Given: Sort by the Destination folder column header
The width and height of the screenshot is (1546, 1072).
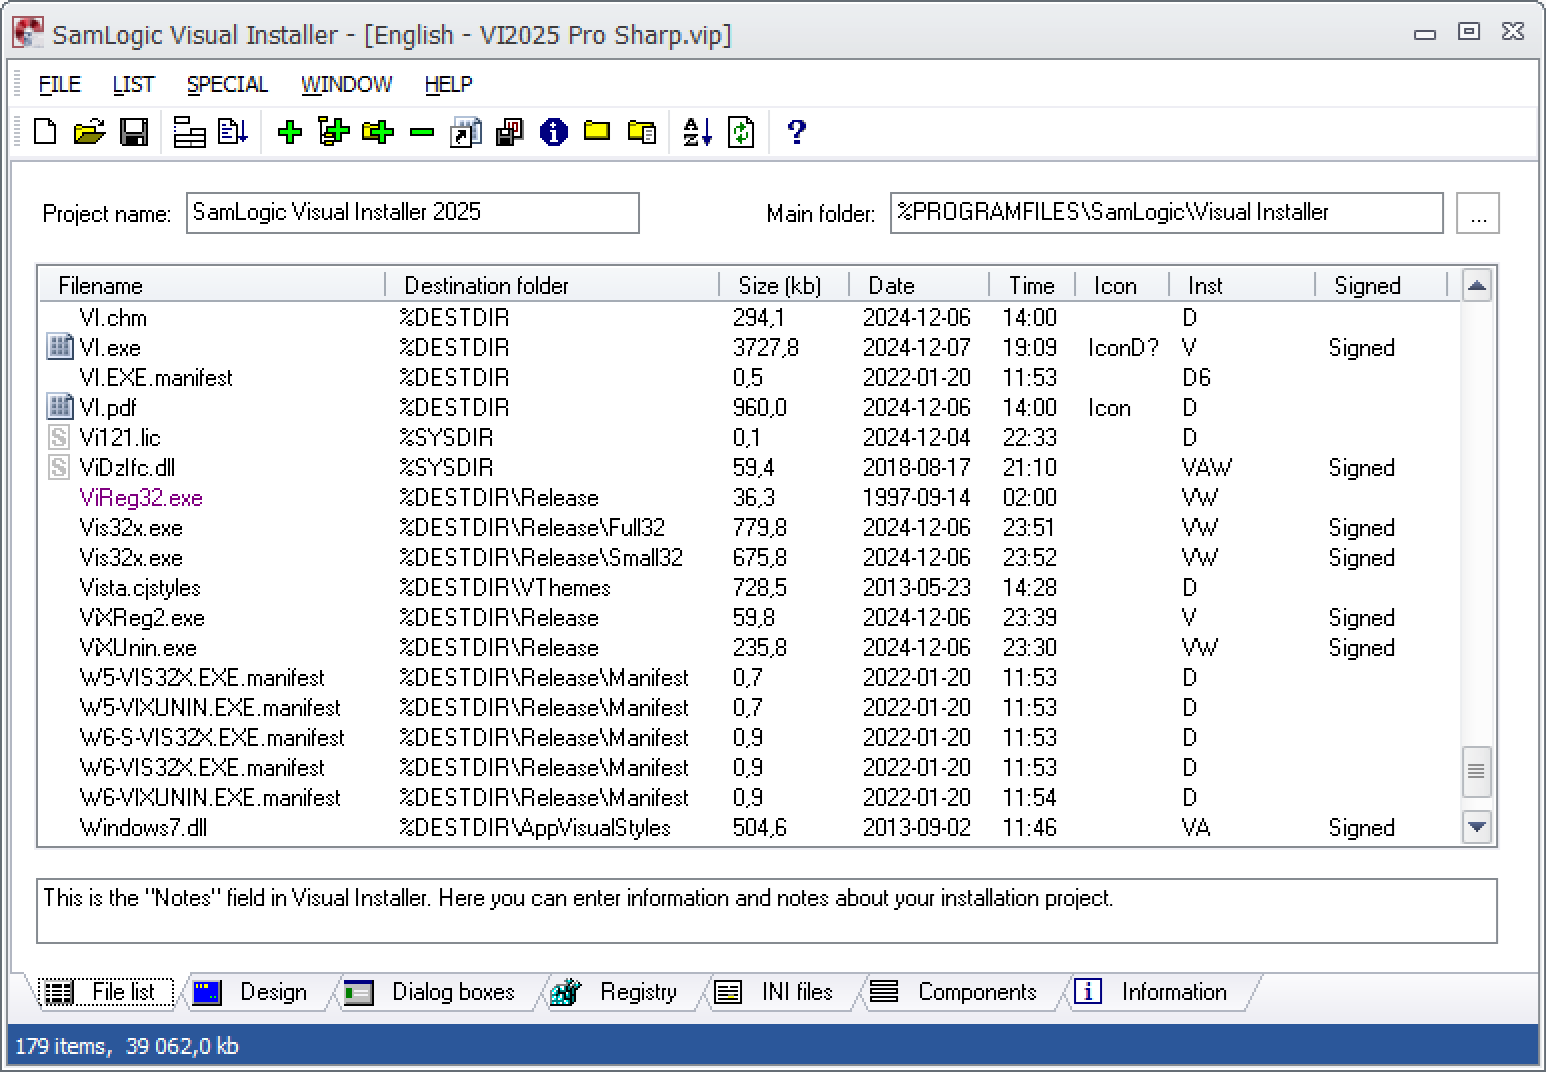Looking at the screenshot, I should point(552,285).
